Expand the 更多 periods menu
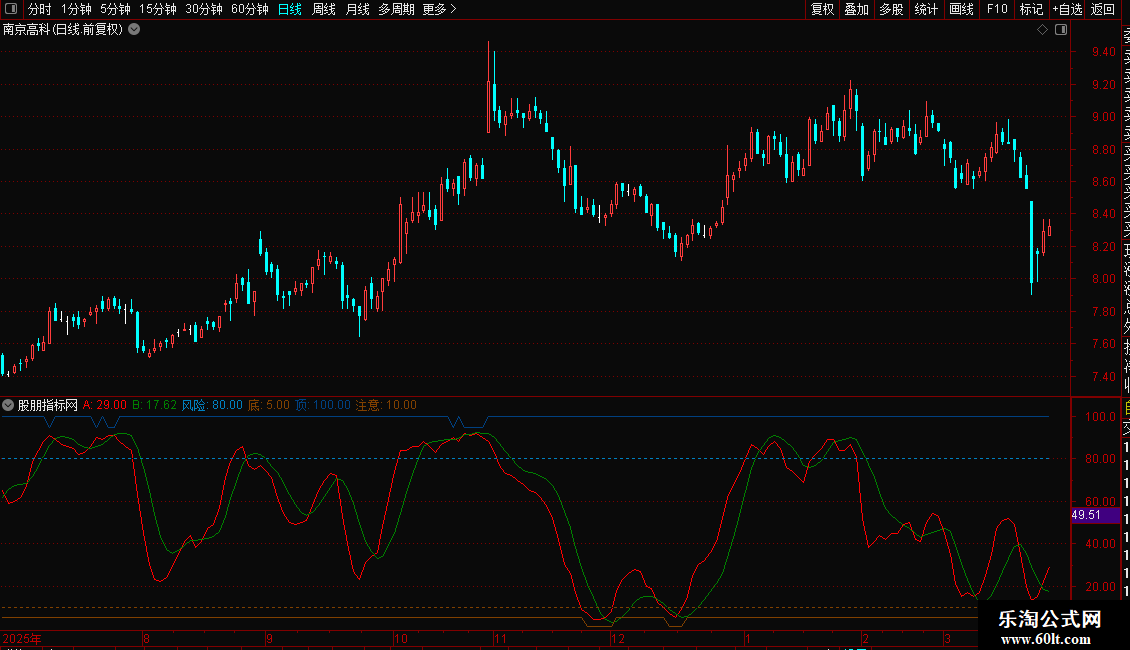Image resolution: width=1130 pixels, height=650 pixels. coord(440,9)
